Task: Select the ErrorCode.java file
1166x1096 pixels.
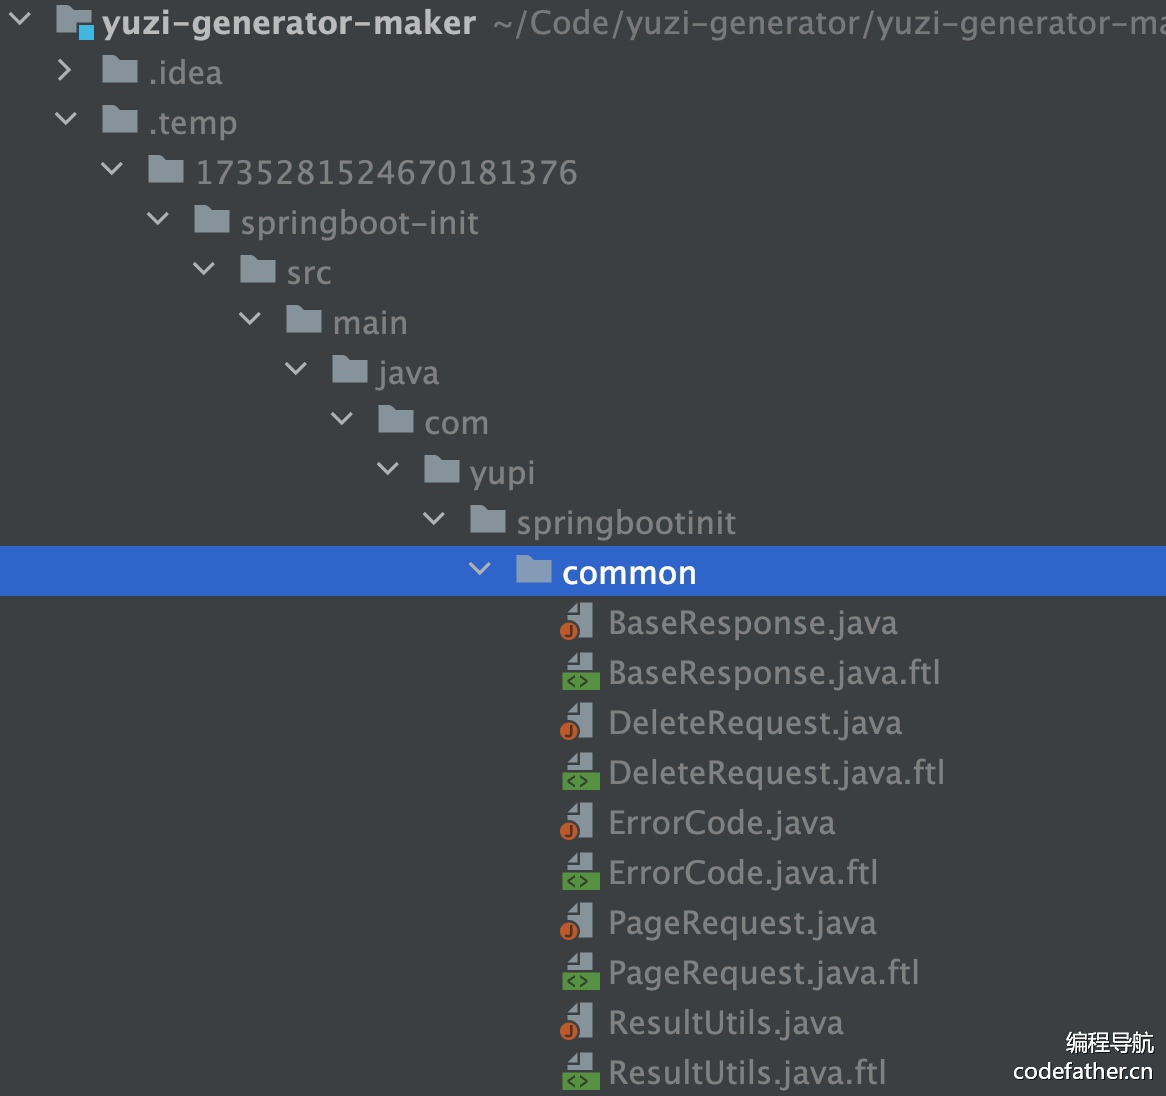Action: [x=721, y=823]
